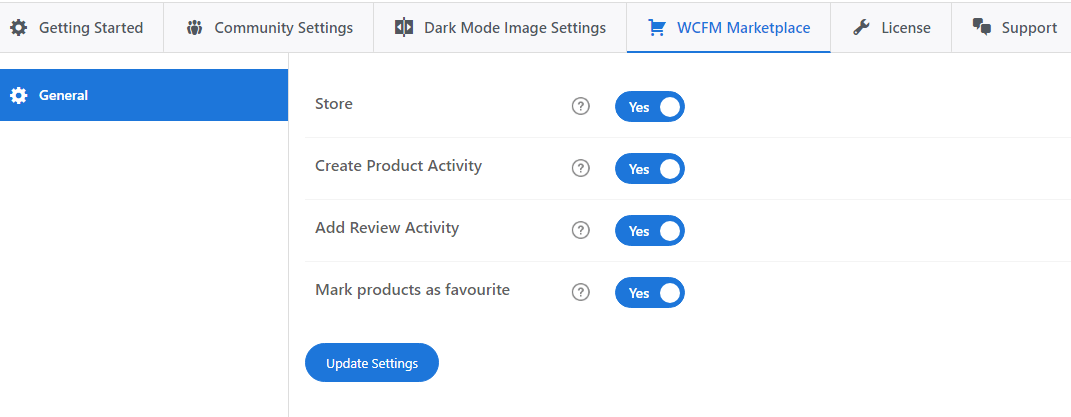Show help for Add Review Activity

[580, 231]
